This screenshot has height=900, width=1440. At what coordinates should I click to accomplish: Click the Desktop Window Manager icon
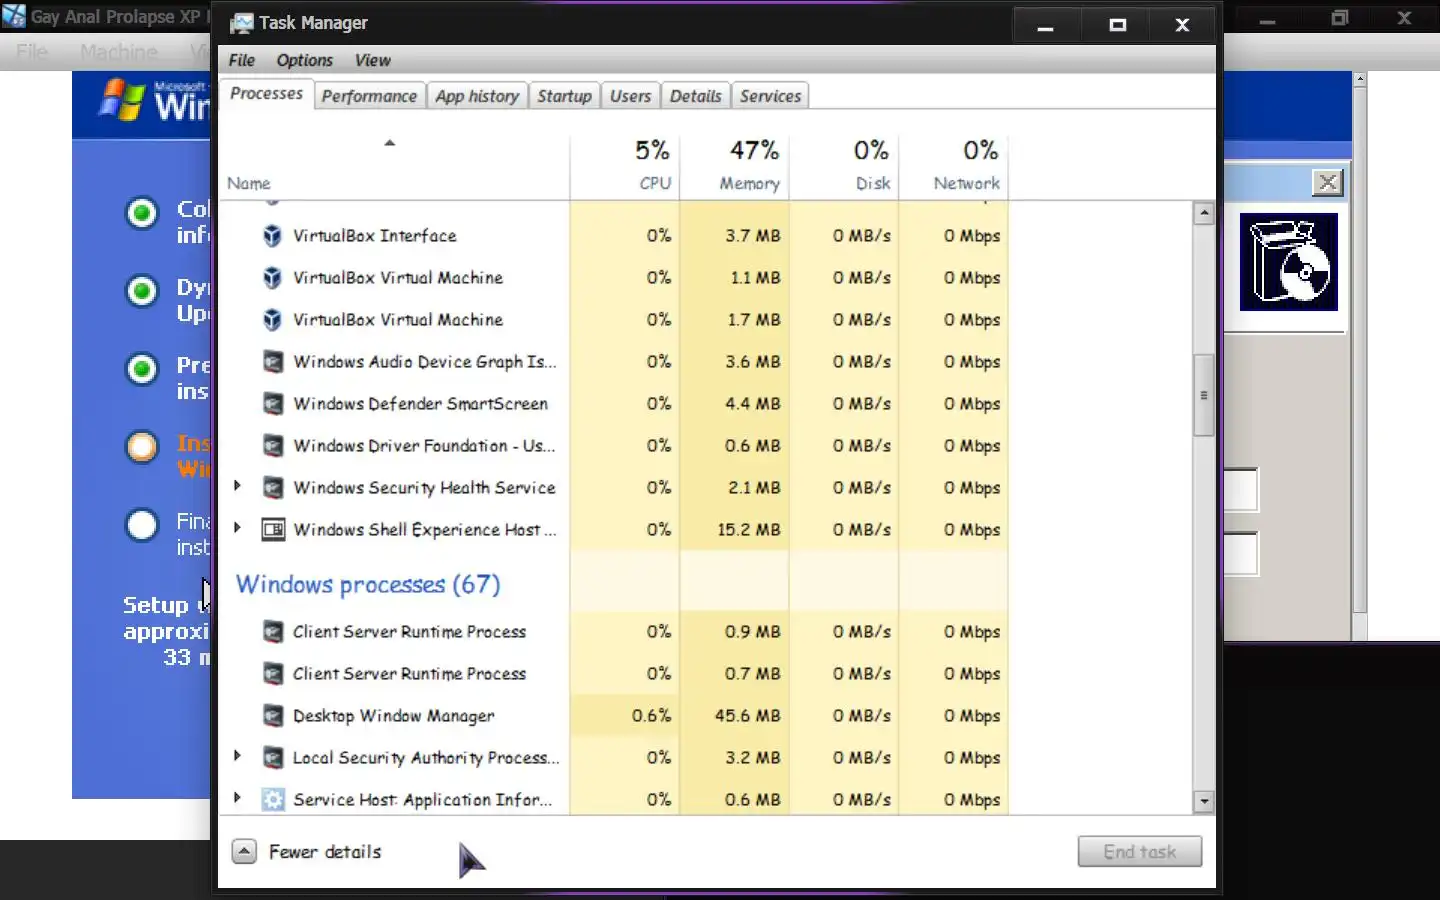click(272, 716)
